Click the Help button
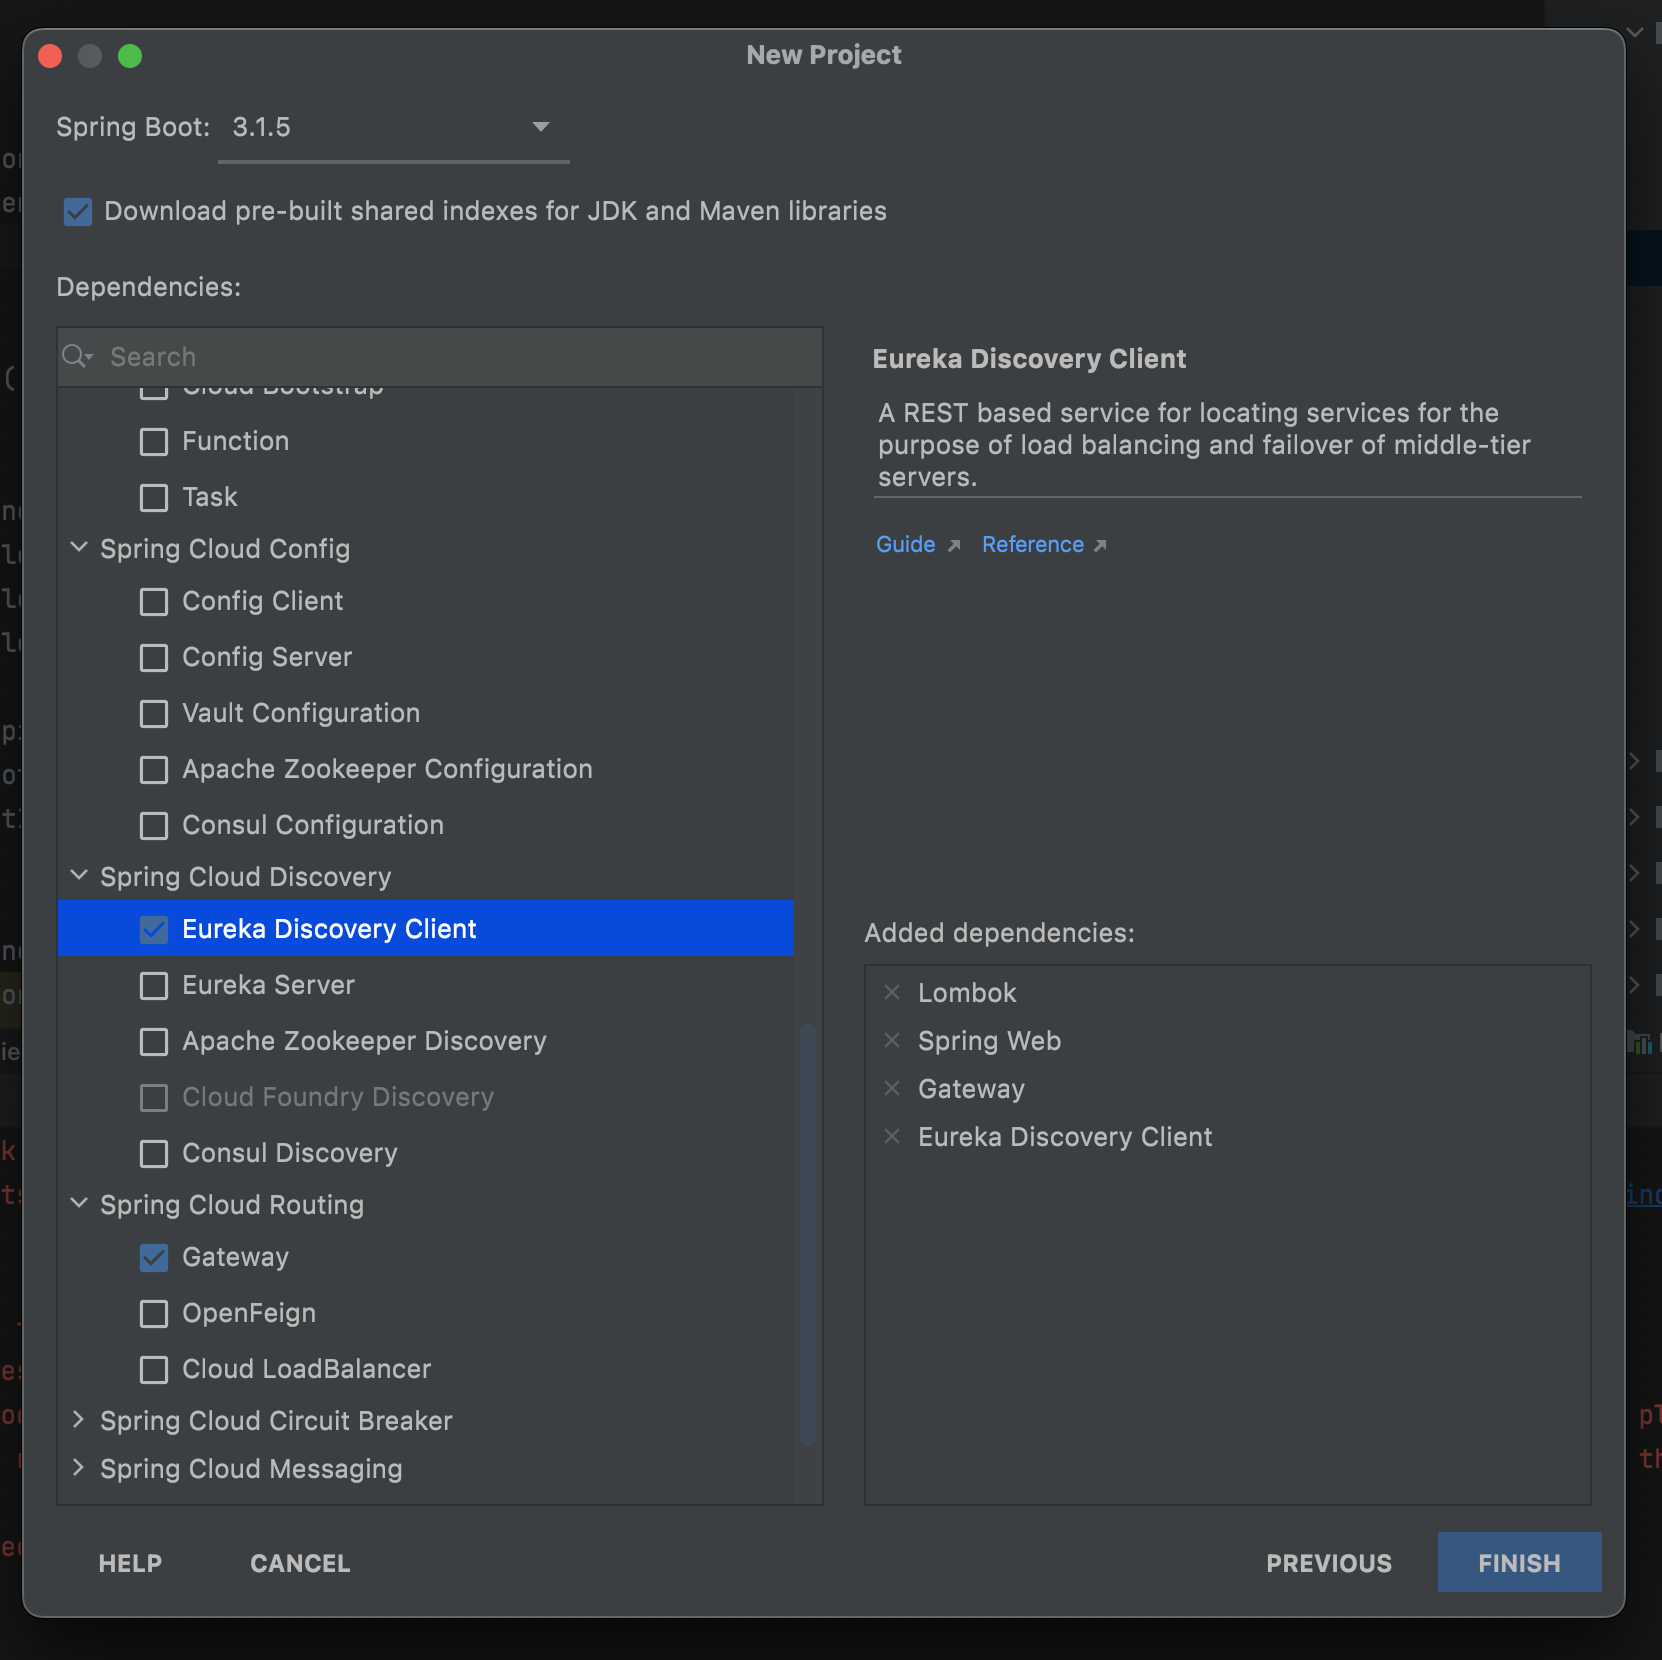The image size is (1662, 1660). pos(130,1563)
